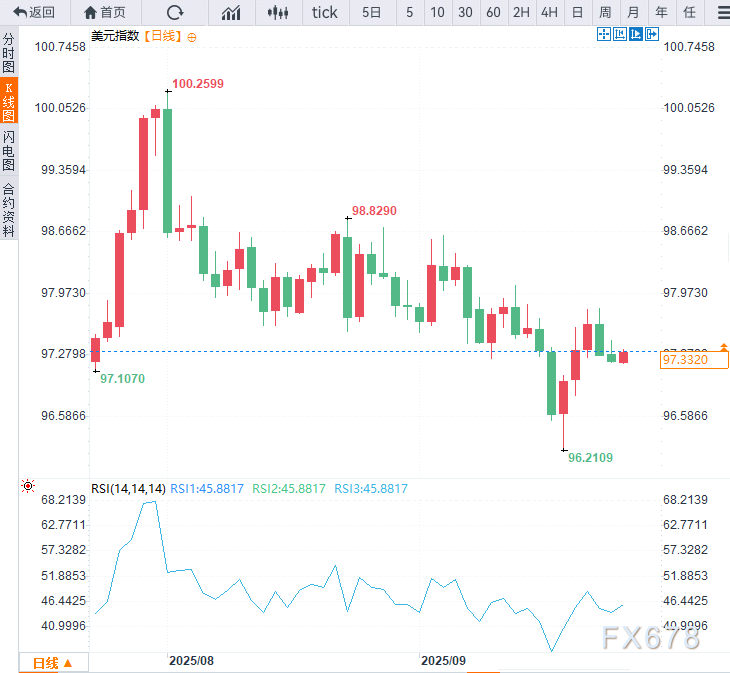Toggle the filled axis-play chart icon

click(636, 35)
